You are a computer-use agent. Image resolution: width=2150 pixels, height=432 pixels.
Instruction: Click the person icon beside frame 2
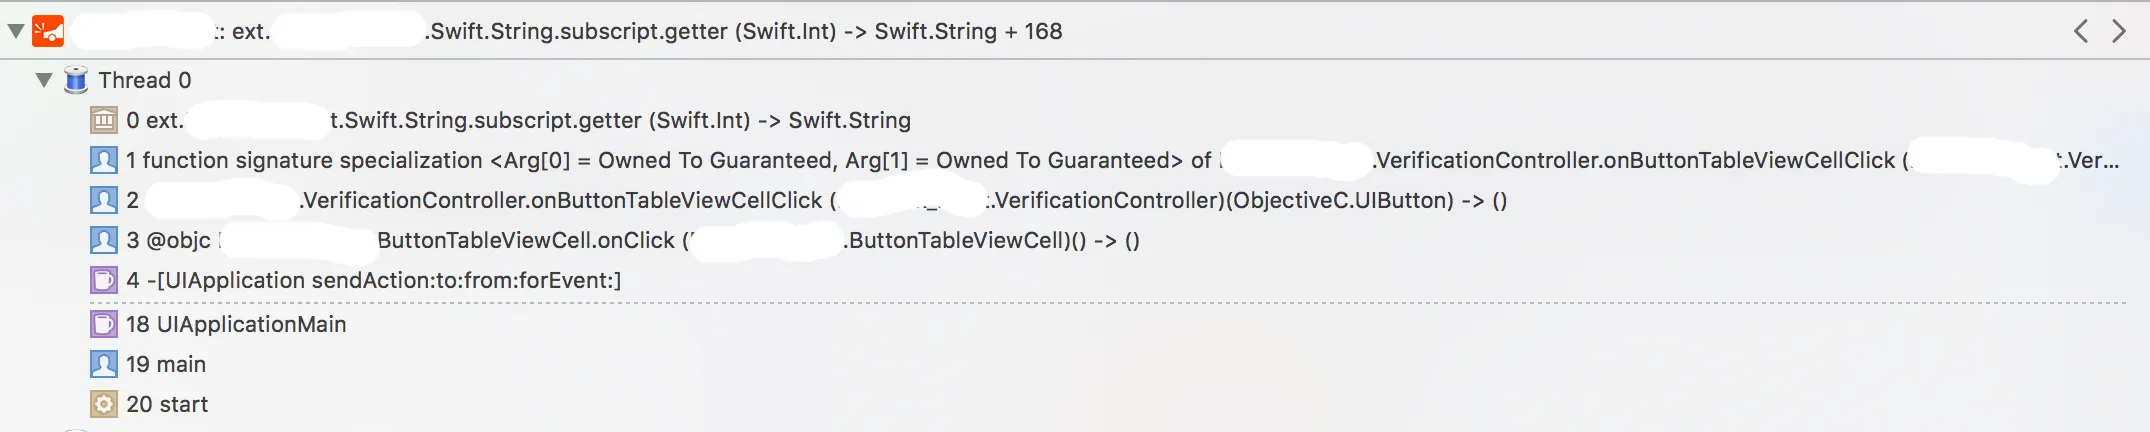click(x=104, y=200)
